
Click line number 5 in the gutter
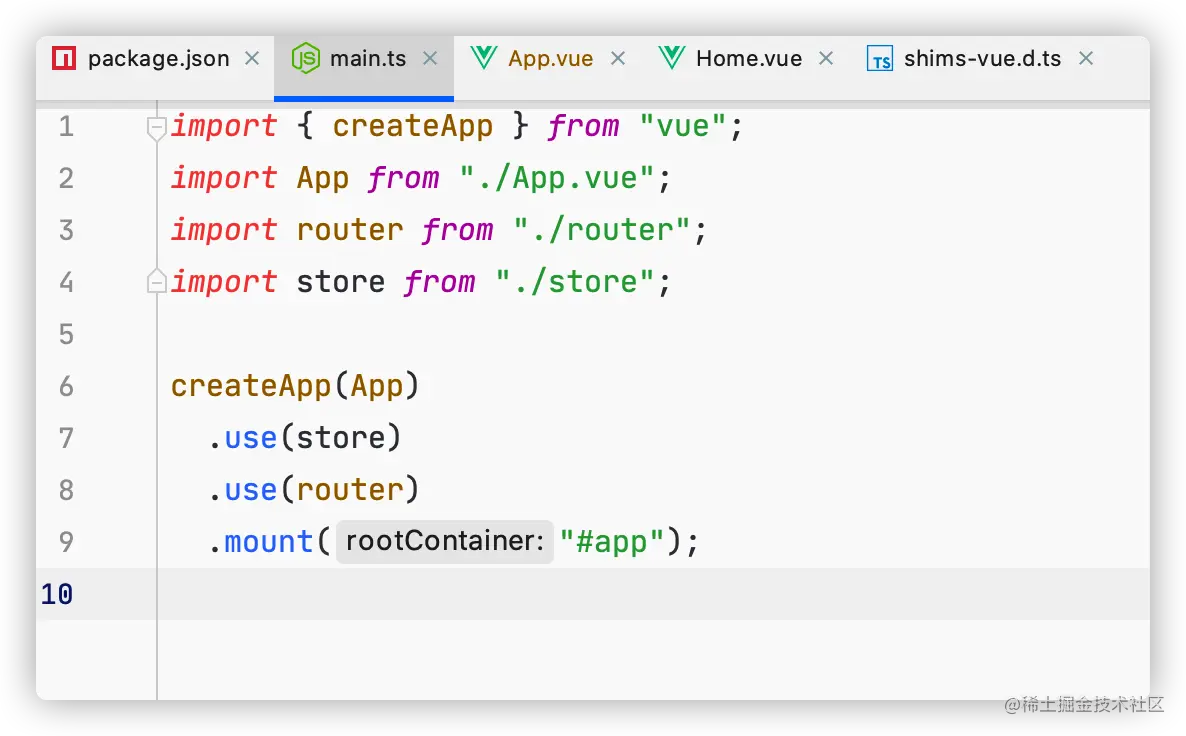(67, 334)
